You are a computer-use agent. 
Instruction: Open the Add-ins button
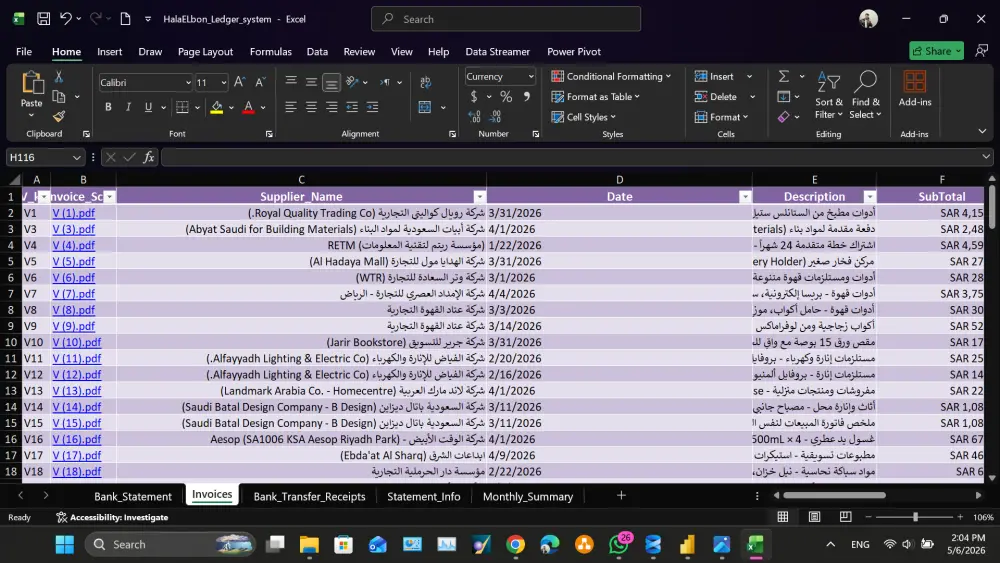(915, 89)
